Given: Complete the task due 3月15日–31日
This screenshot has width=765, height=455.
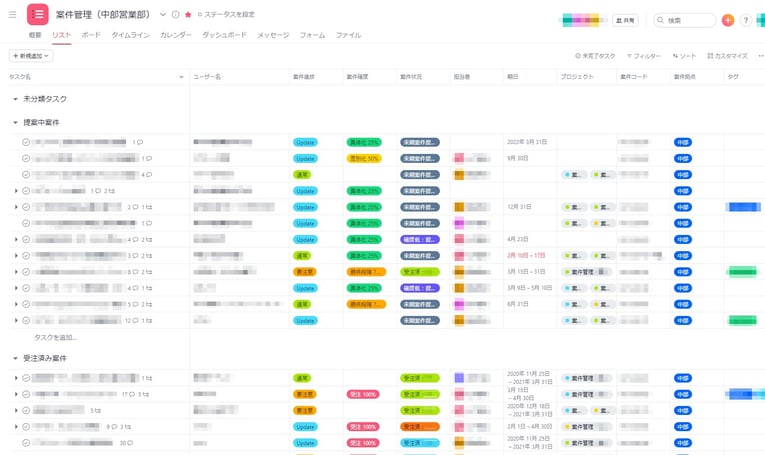Looking at the screenshot, I should pos(26,272).
